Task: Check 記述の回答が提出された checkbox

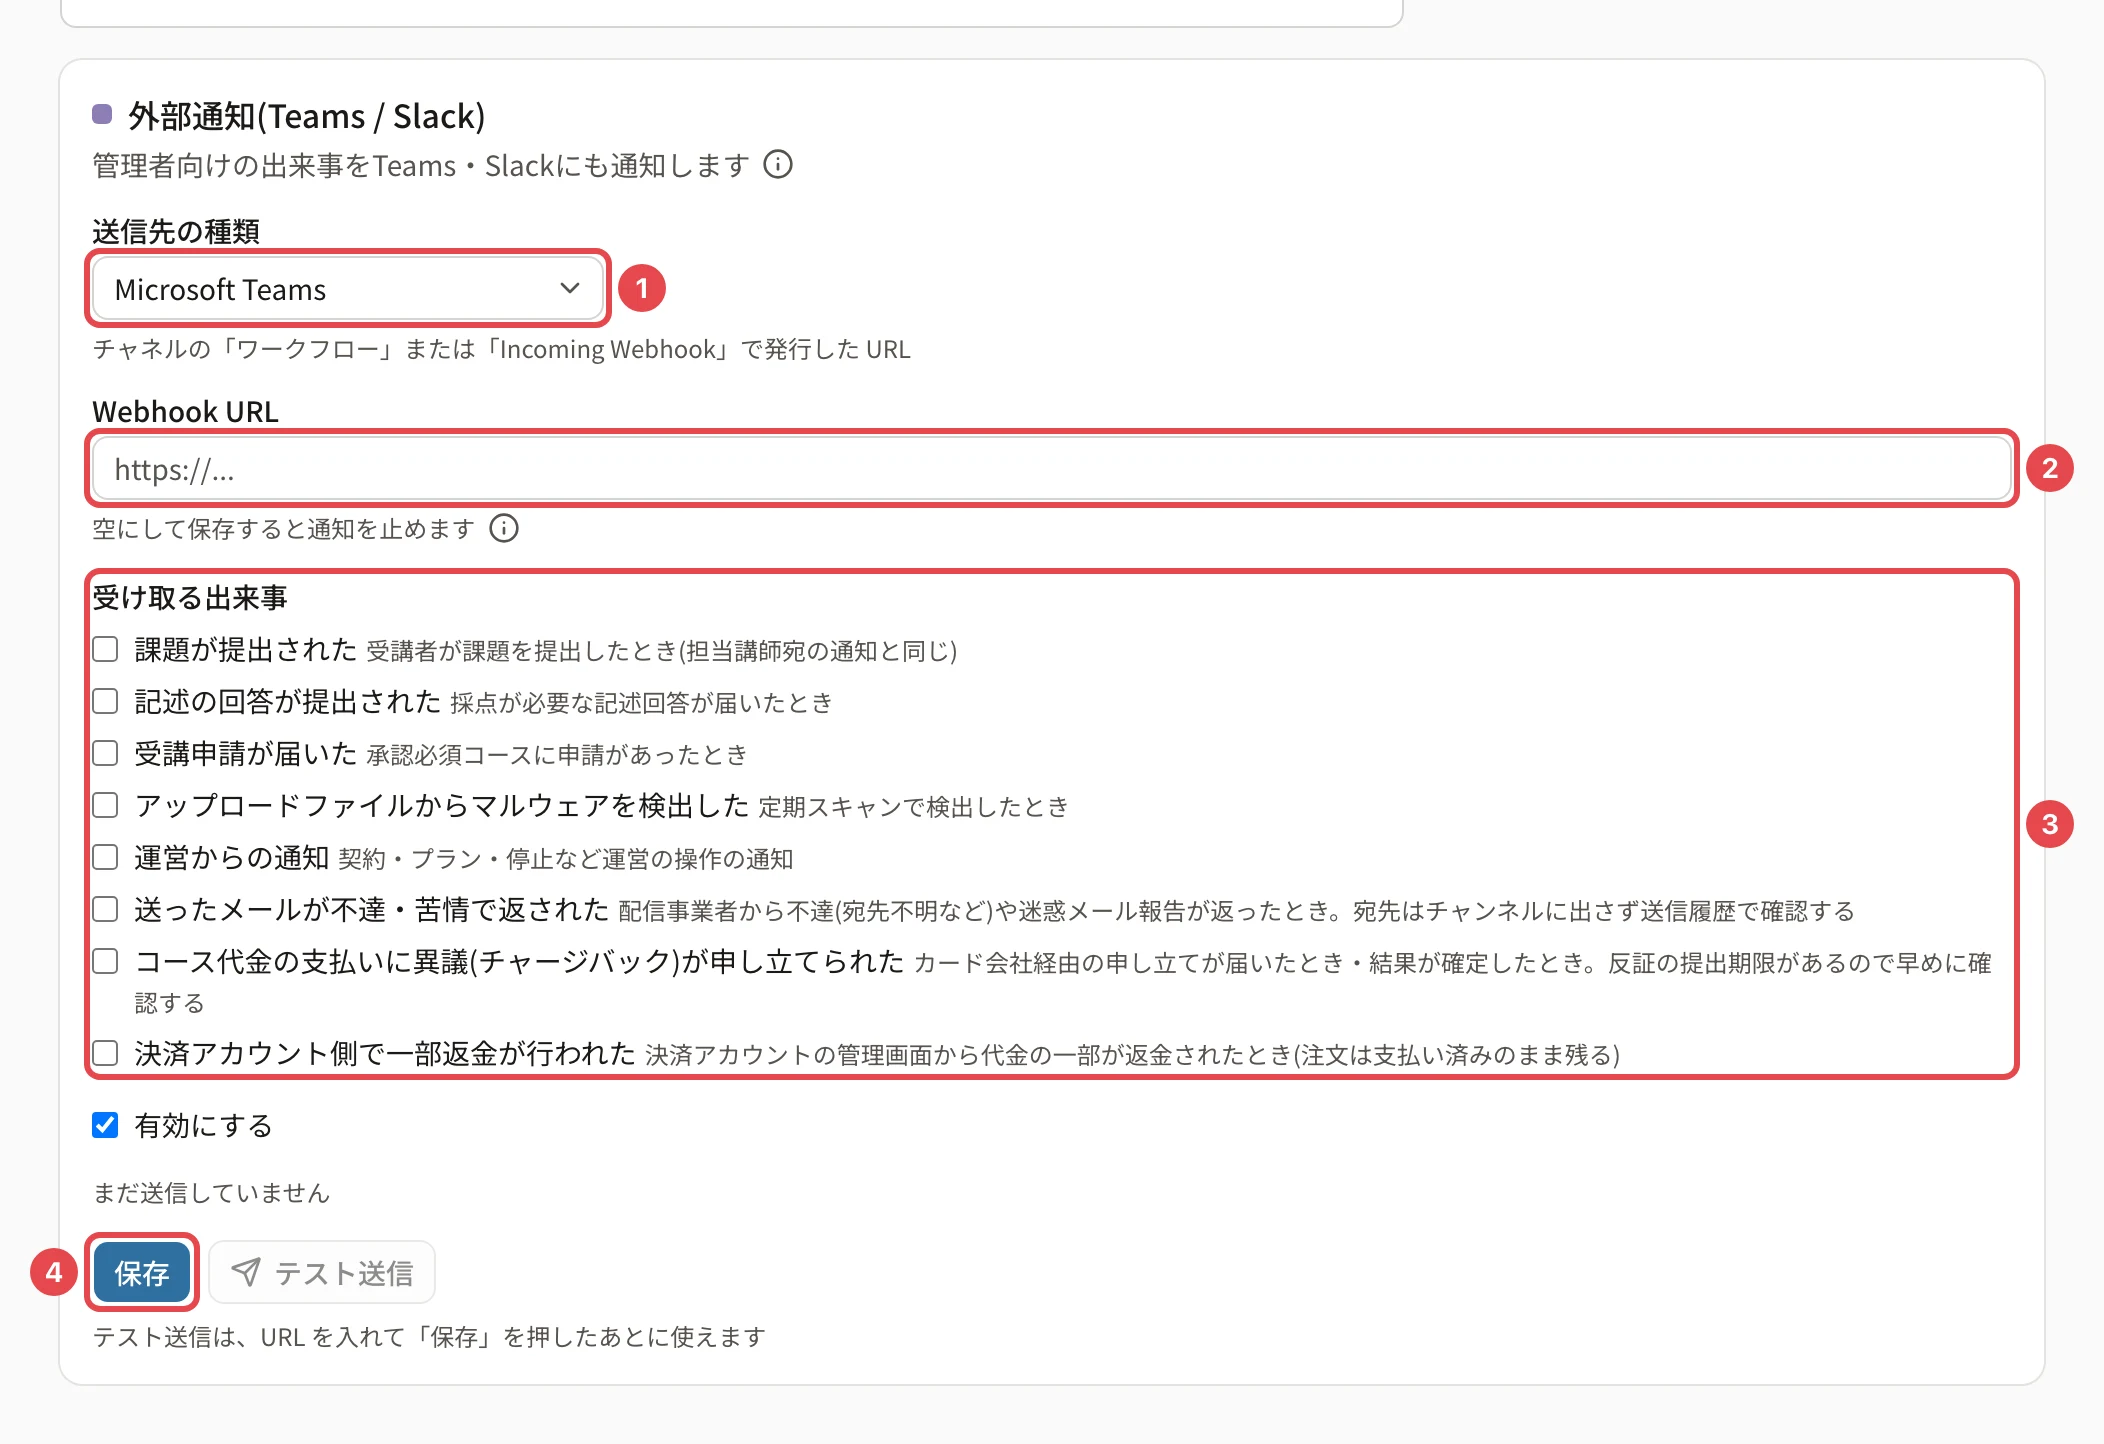Action: click(x=105, y=702)
